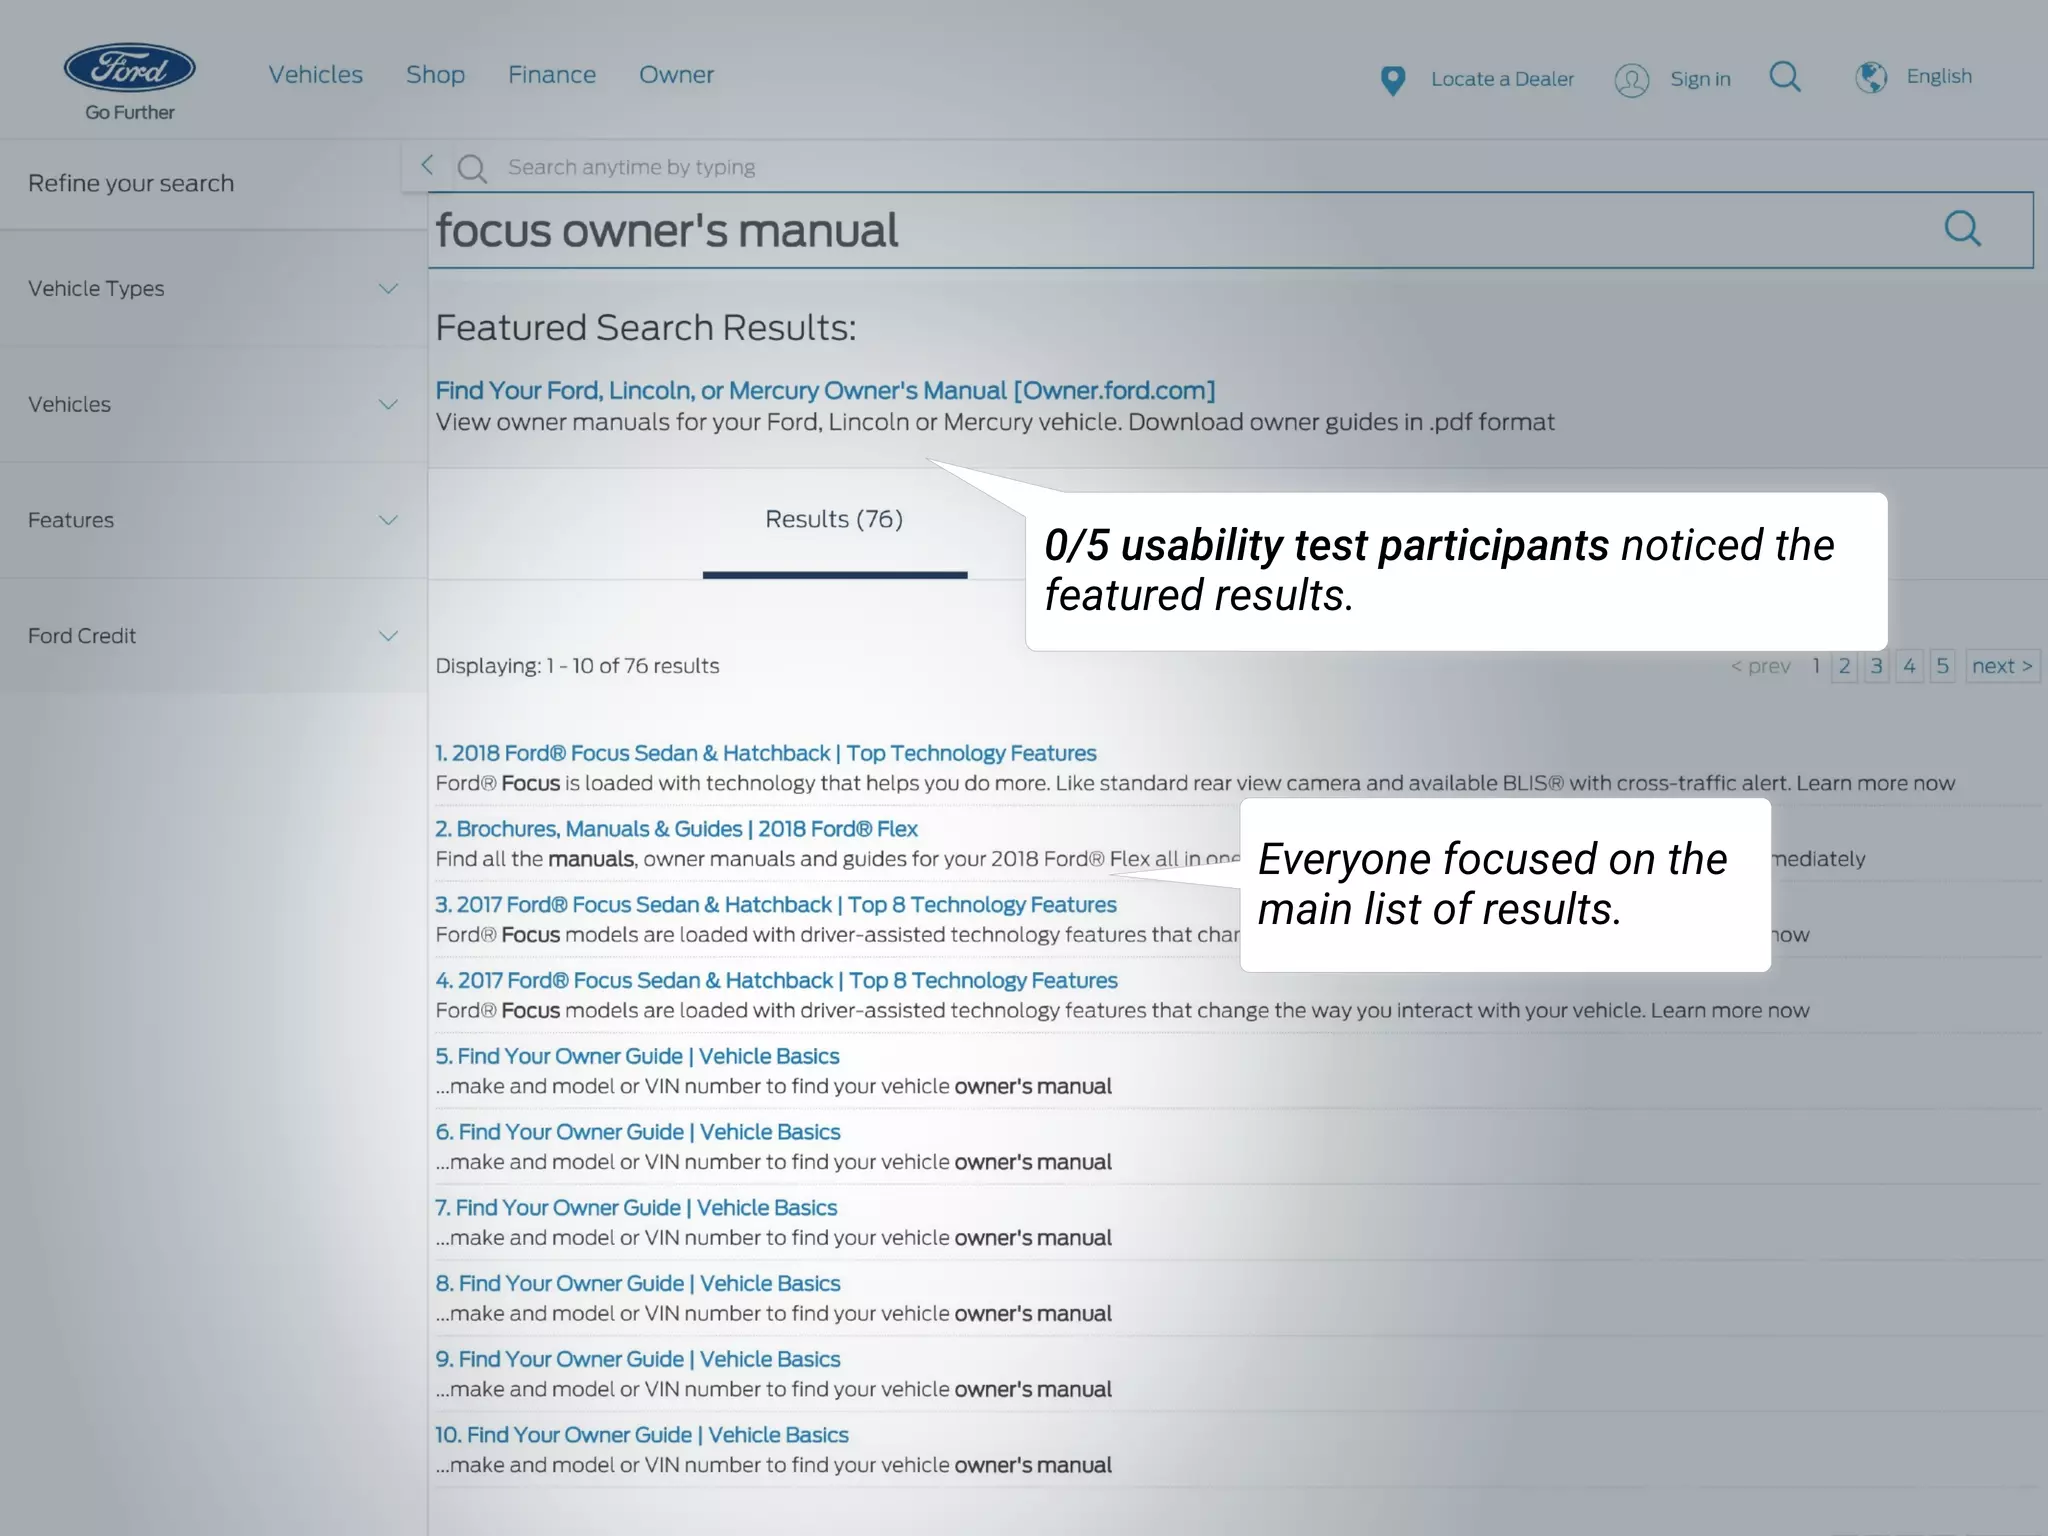Click 'Refine your search' heading

tap(131, 183)
